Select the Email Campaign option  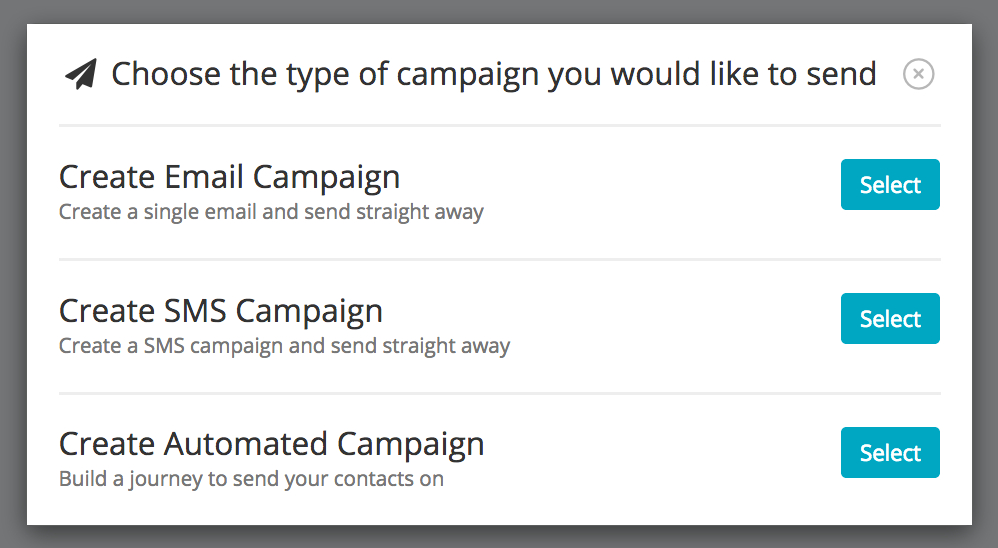[x=890, y=185]
